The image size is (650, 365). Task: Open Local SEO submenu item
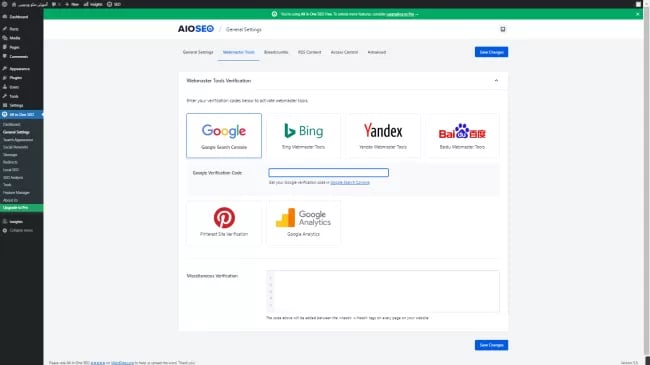click(11, 170)
